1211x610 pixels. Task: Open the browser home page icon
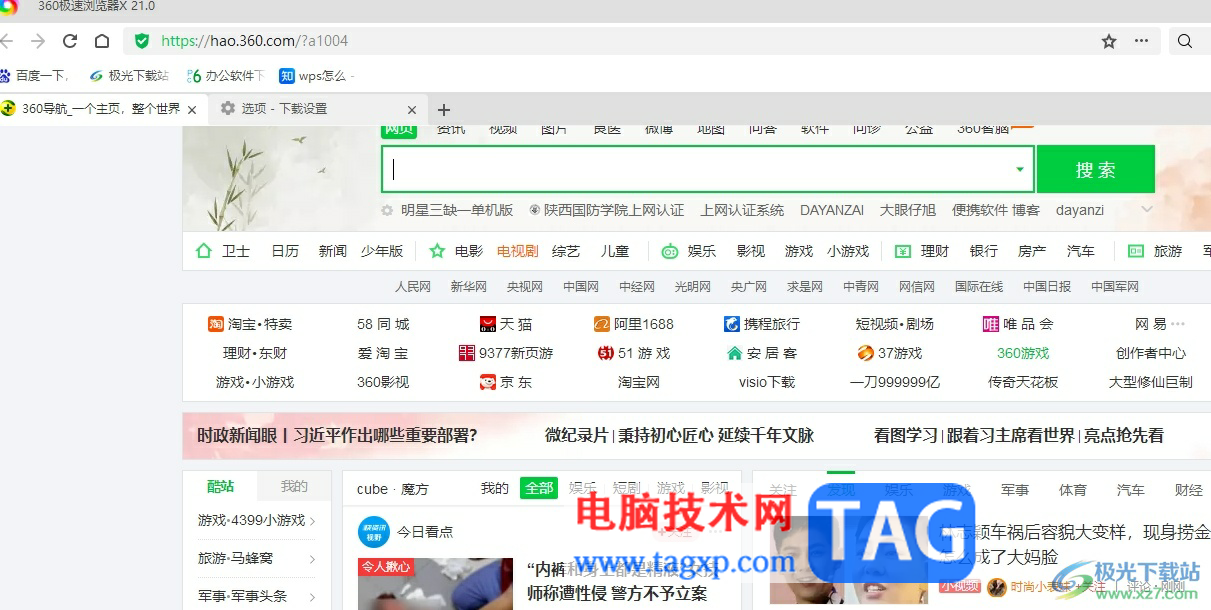pyautogui.click(x=102, y=41)
